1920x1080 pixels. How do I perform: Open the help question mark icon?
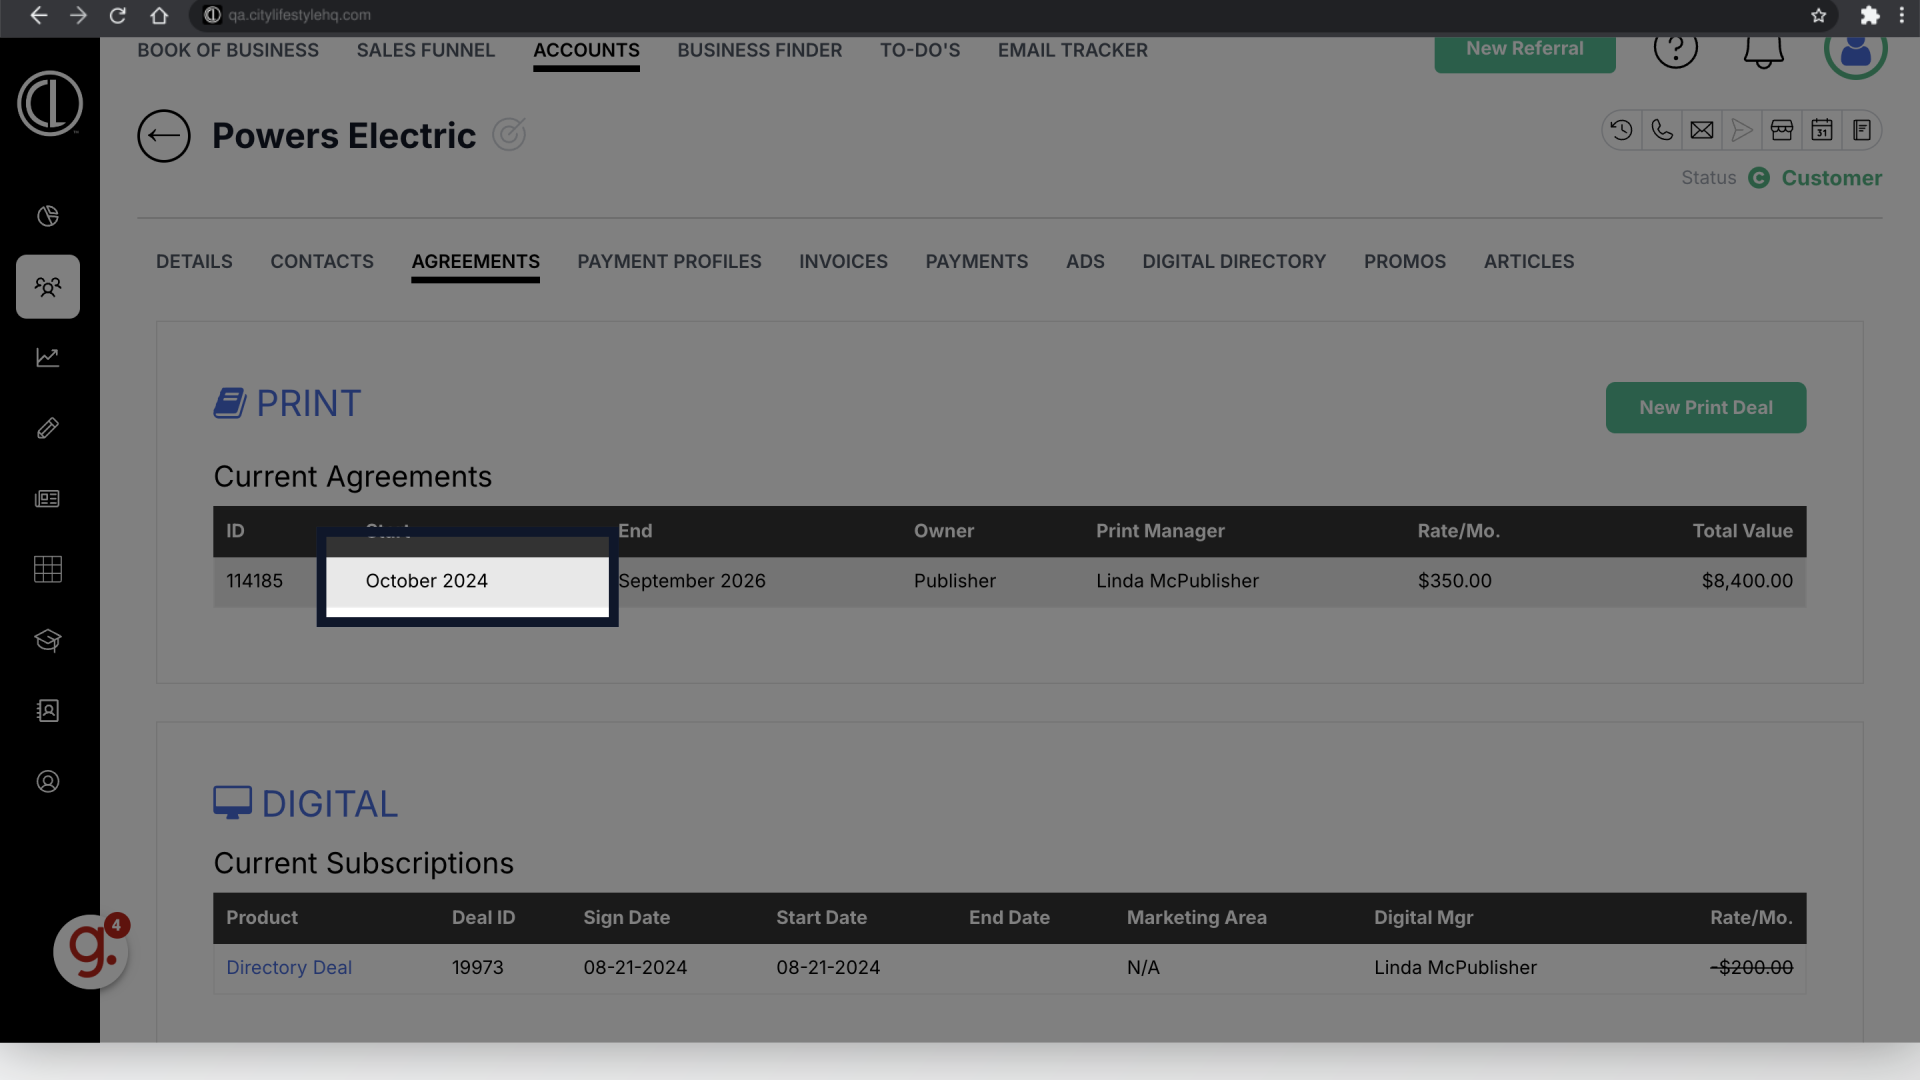point(1676,48)
